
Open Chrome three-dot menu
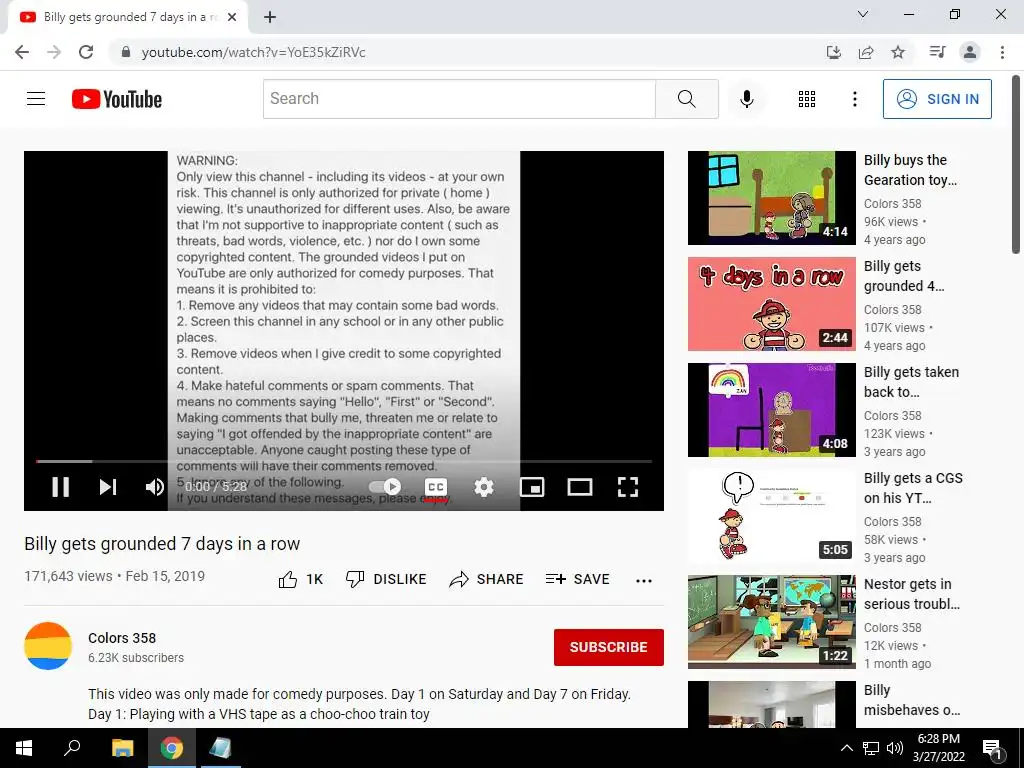point(1002,52)
